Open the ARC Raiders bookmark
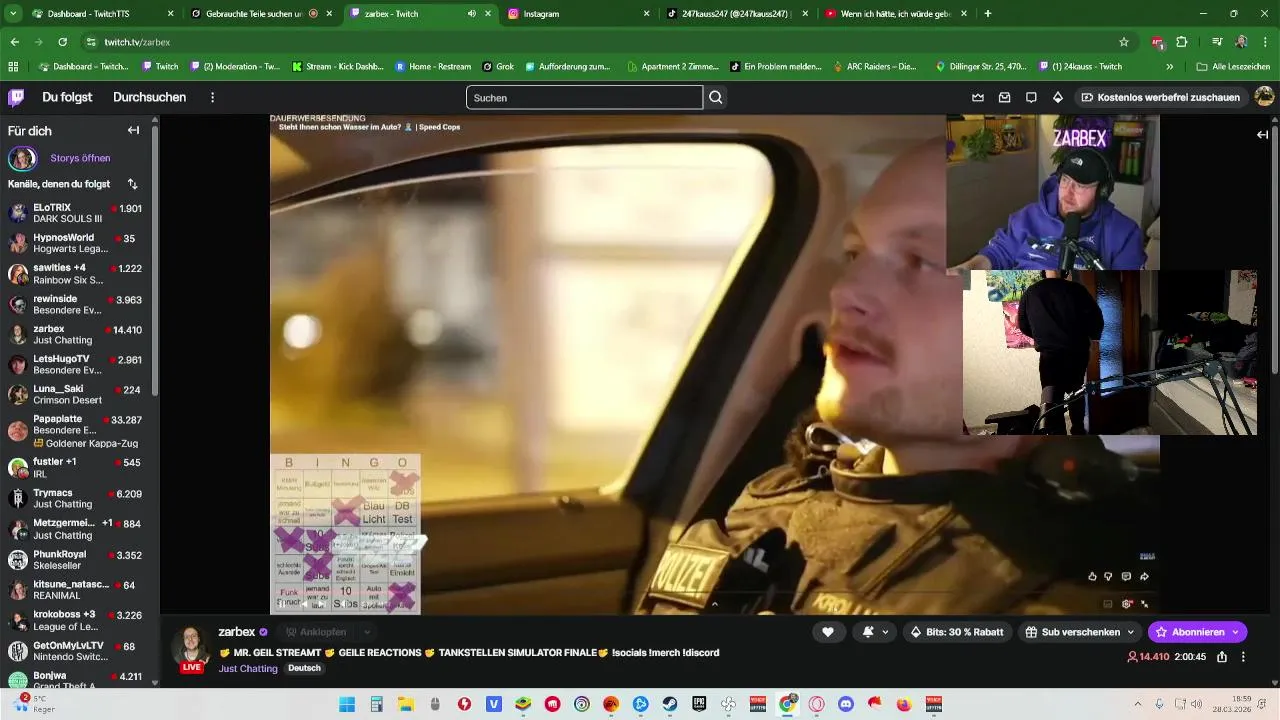Screen dimensions: 1280x720 pos(875,67)
